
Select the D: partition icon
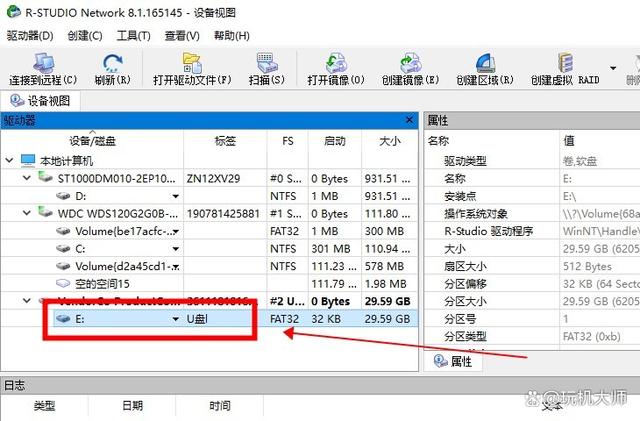coord(63,196)
